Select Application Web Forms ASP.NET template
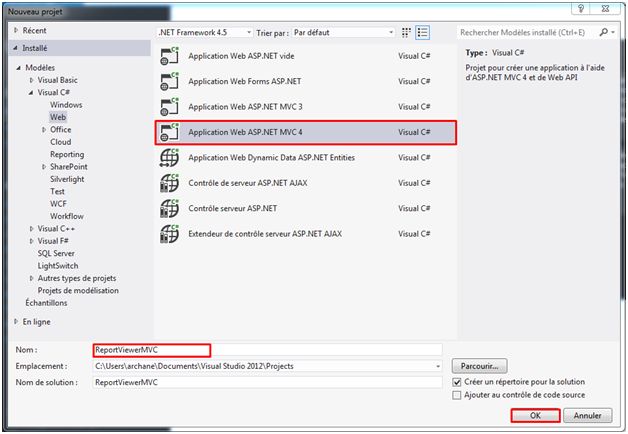This screenshot has height=434, width=628. click(x=306, y=82)
